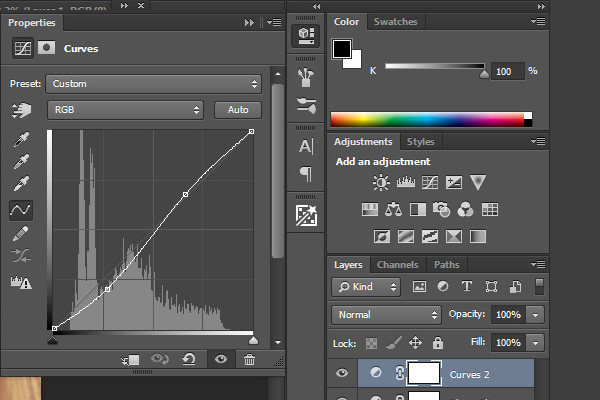Select draw to modify curve pencil
This screenshot has height=400, width=600.
pos(21,233)
